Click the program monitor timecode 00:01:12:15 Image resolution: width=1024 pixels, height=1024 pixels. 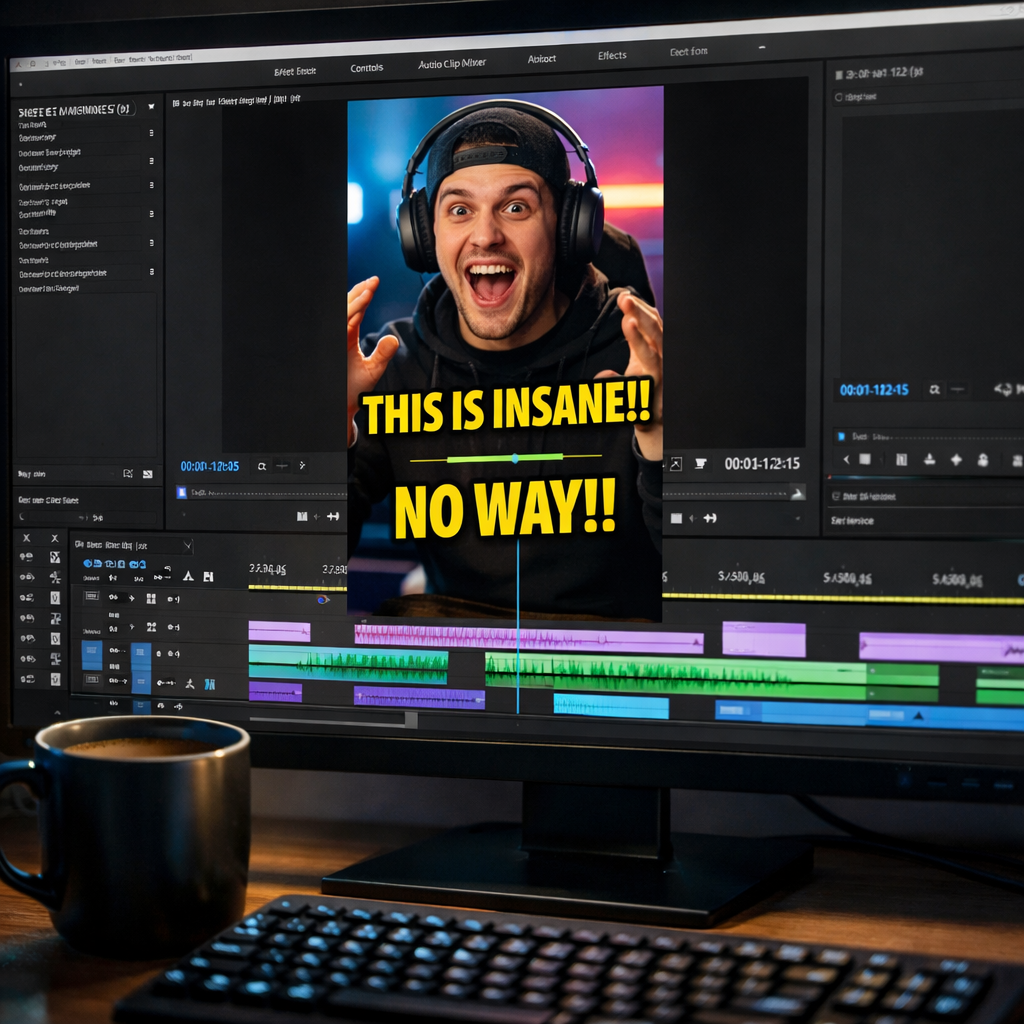[x=762, y=464]
